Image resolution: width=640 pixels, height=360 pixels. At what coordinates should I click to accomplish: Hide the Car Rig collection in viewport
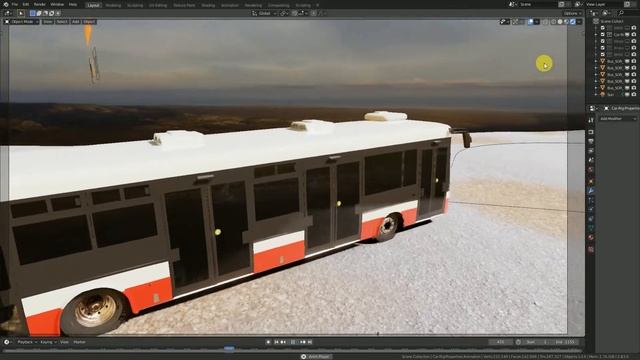tap(627, 35)
